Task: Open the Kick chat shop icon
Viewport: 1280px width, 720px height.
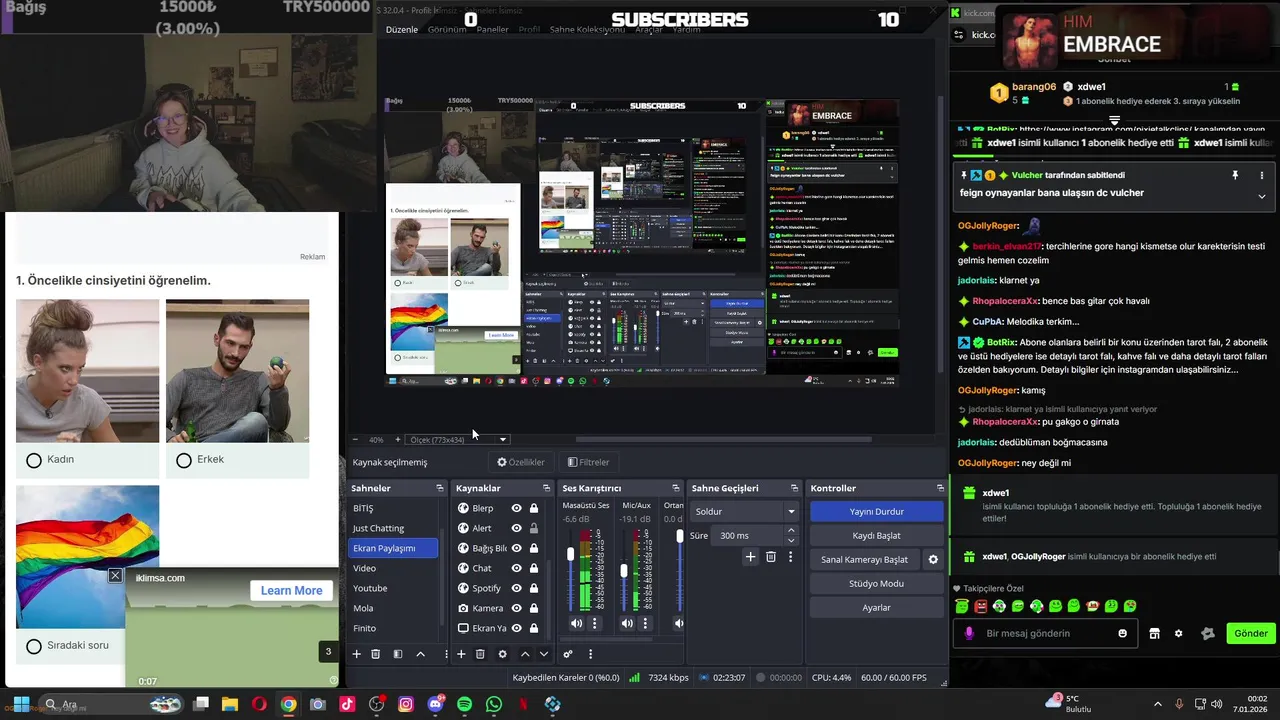Action: [1154, 633]
